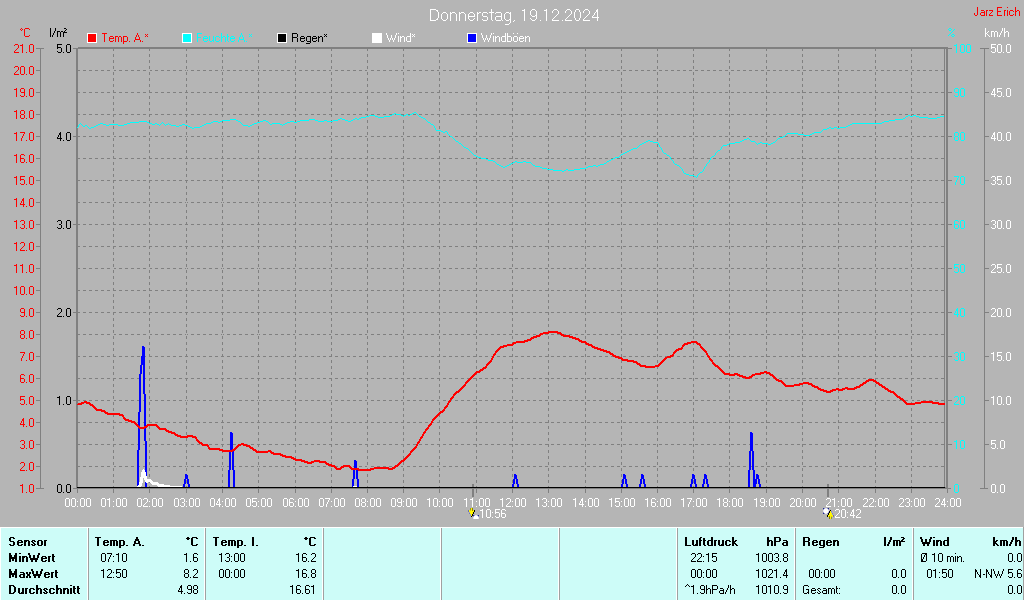Click the °C temperature axis unit label
This screenshot has height=600, width=1024.
tap(25, 33)
